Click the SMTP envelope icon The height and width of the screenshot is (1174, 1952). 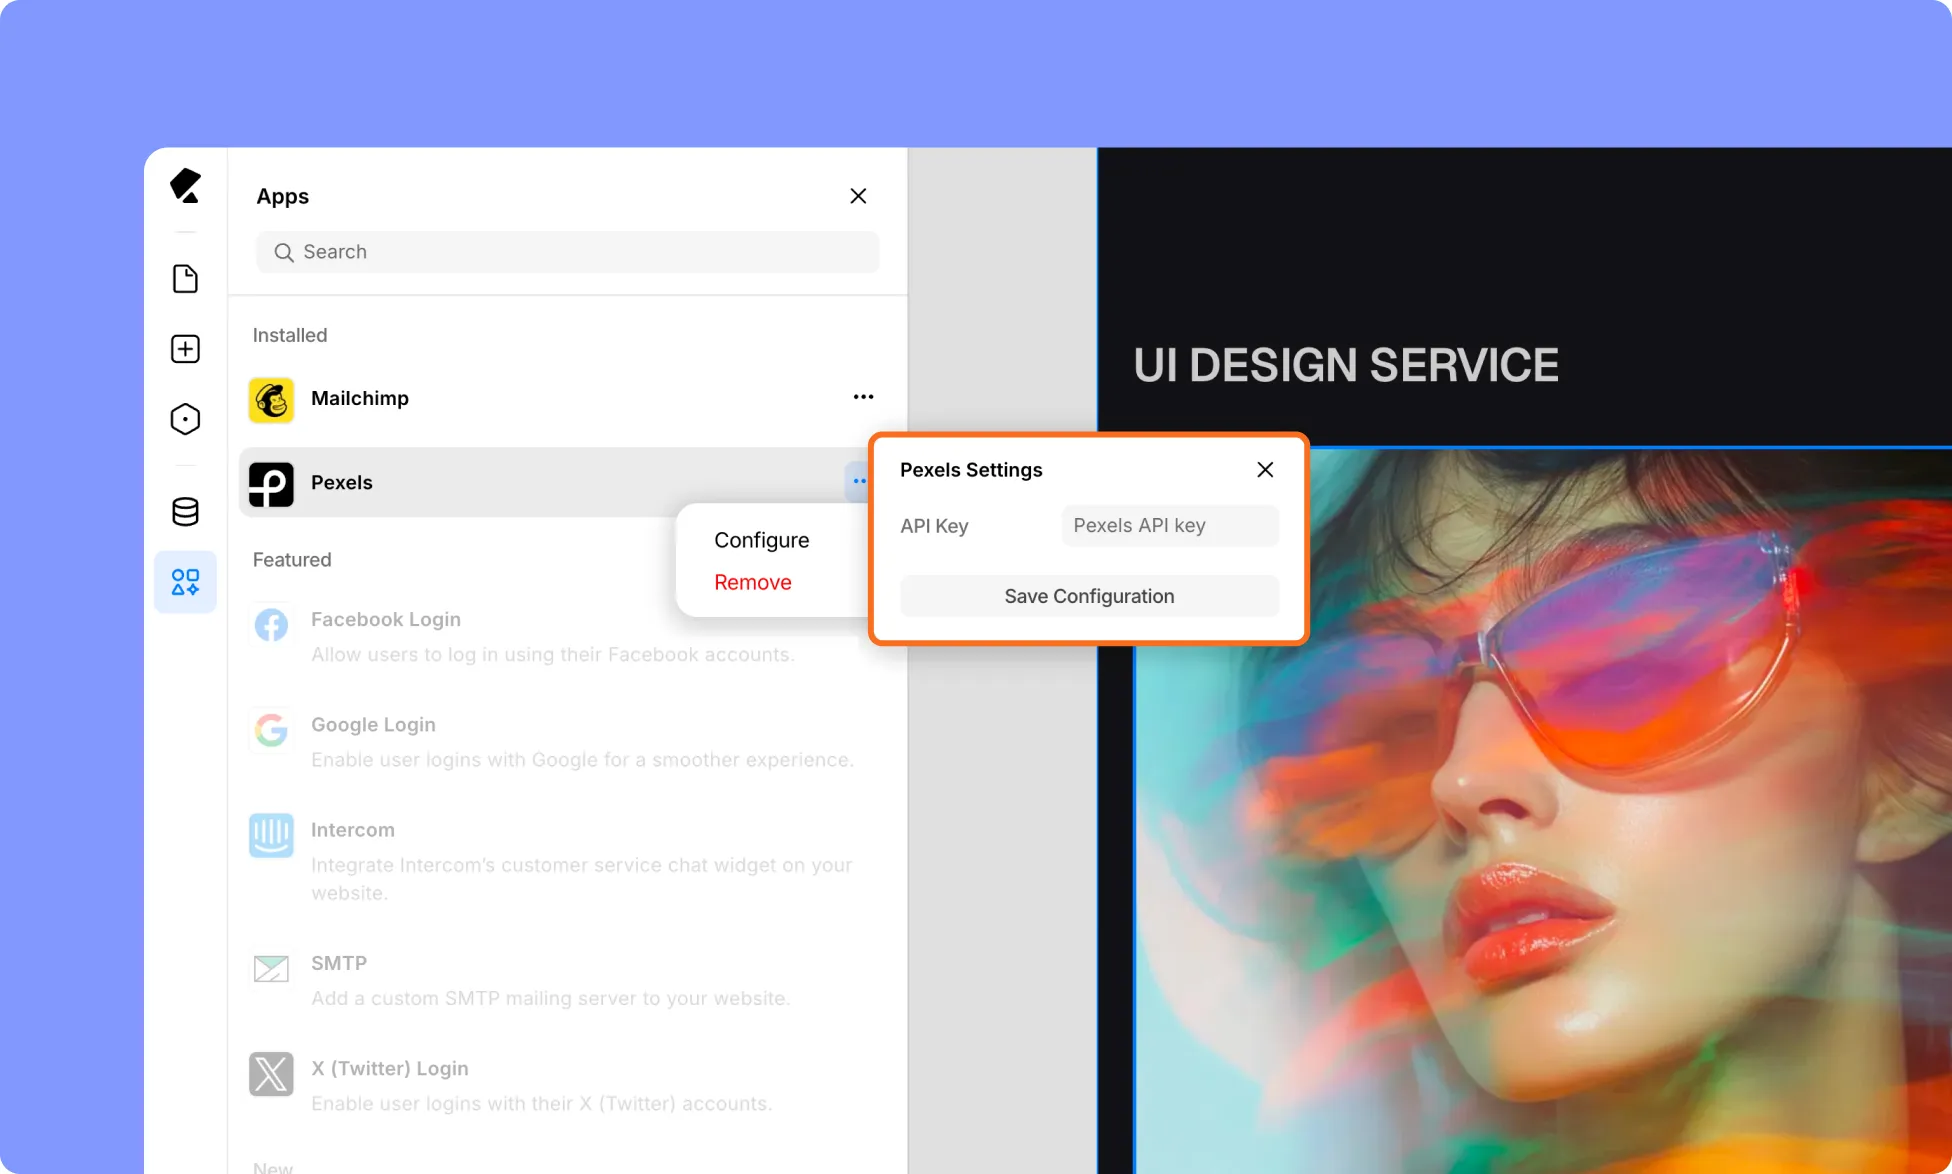click(x=271, y=968)
